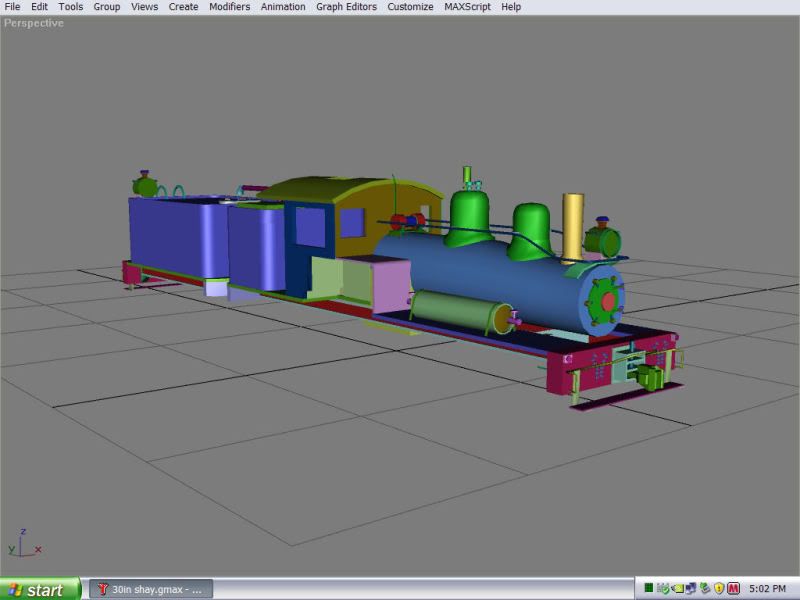Open the Graph Editors menu
The image size is (800, 600).
(x=346, y=7)
